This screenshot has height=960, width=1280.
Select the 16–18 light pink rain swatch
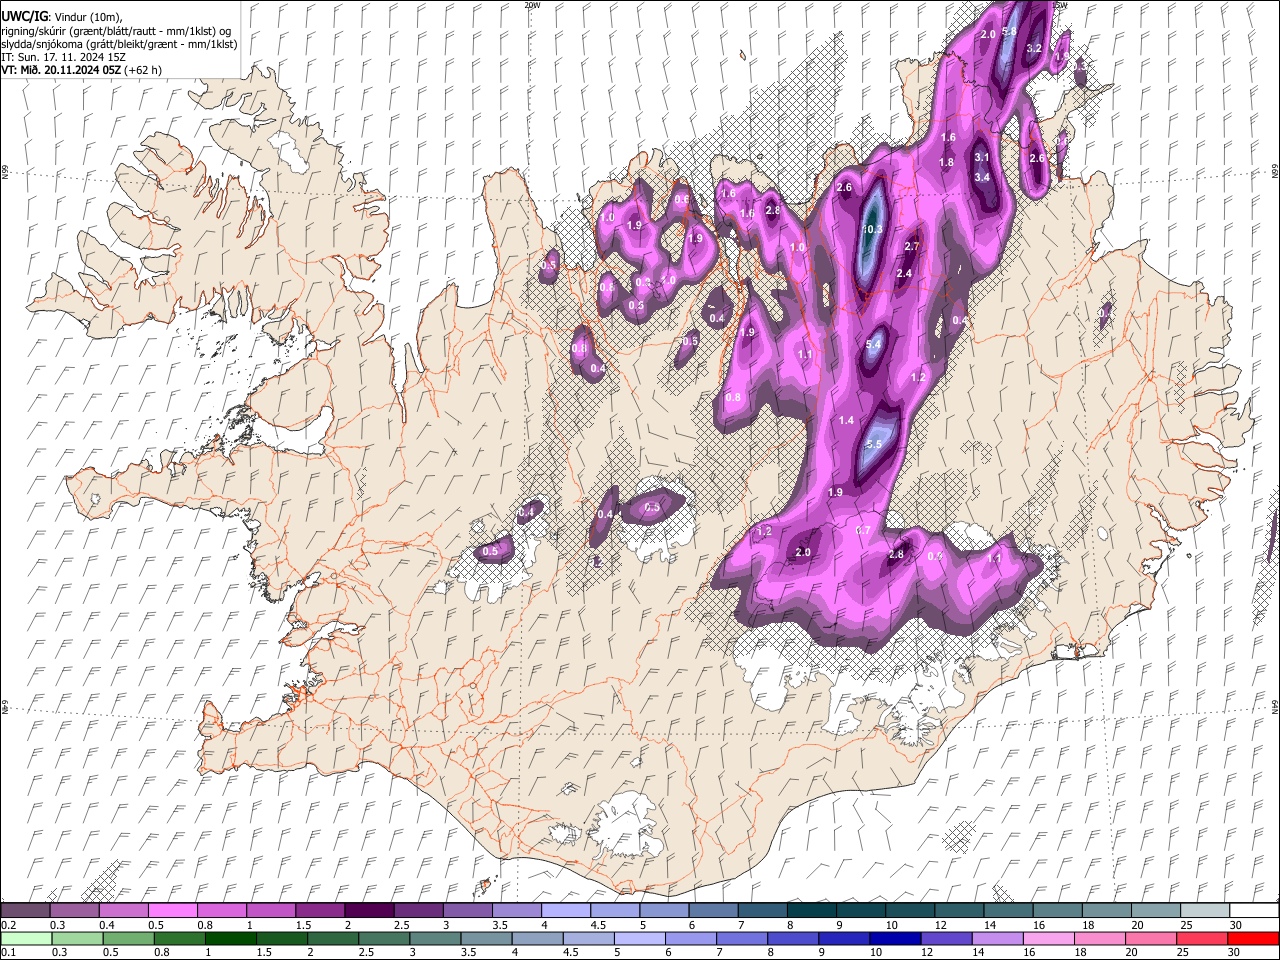(1047, 938)
